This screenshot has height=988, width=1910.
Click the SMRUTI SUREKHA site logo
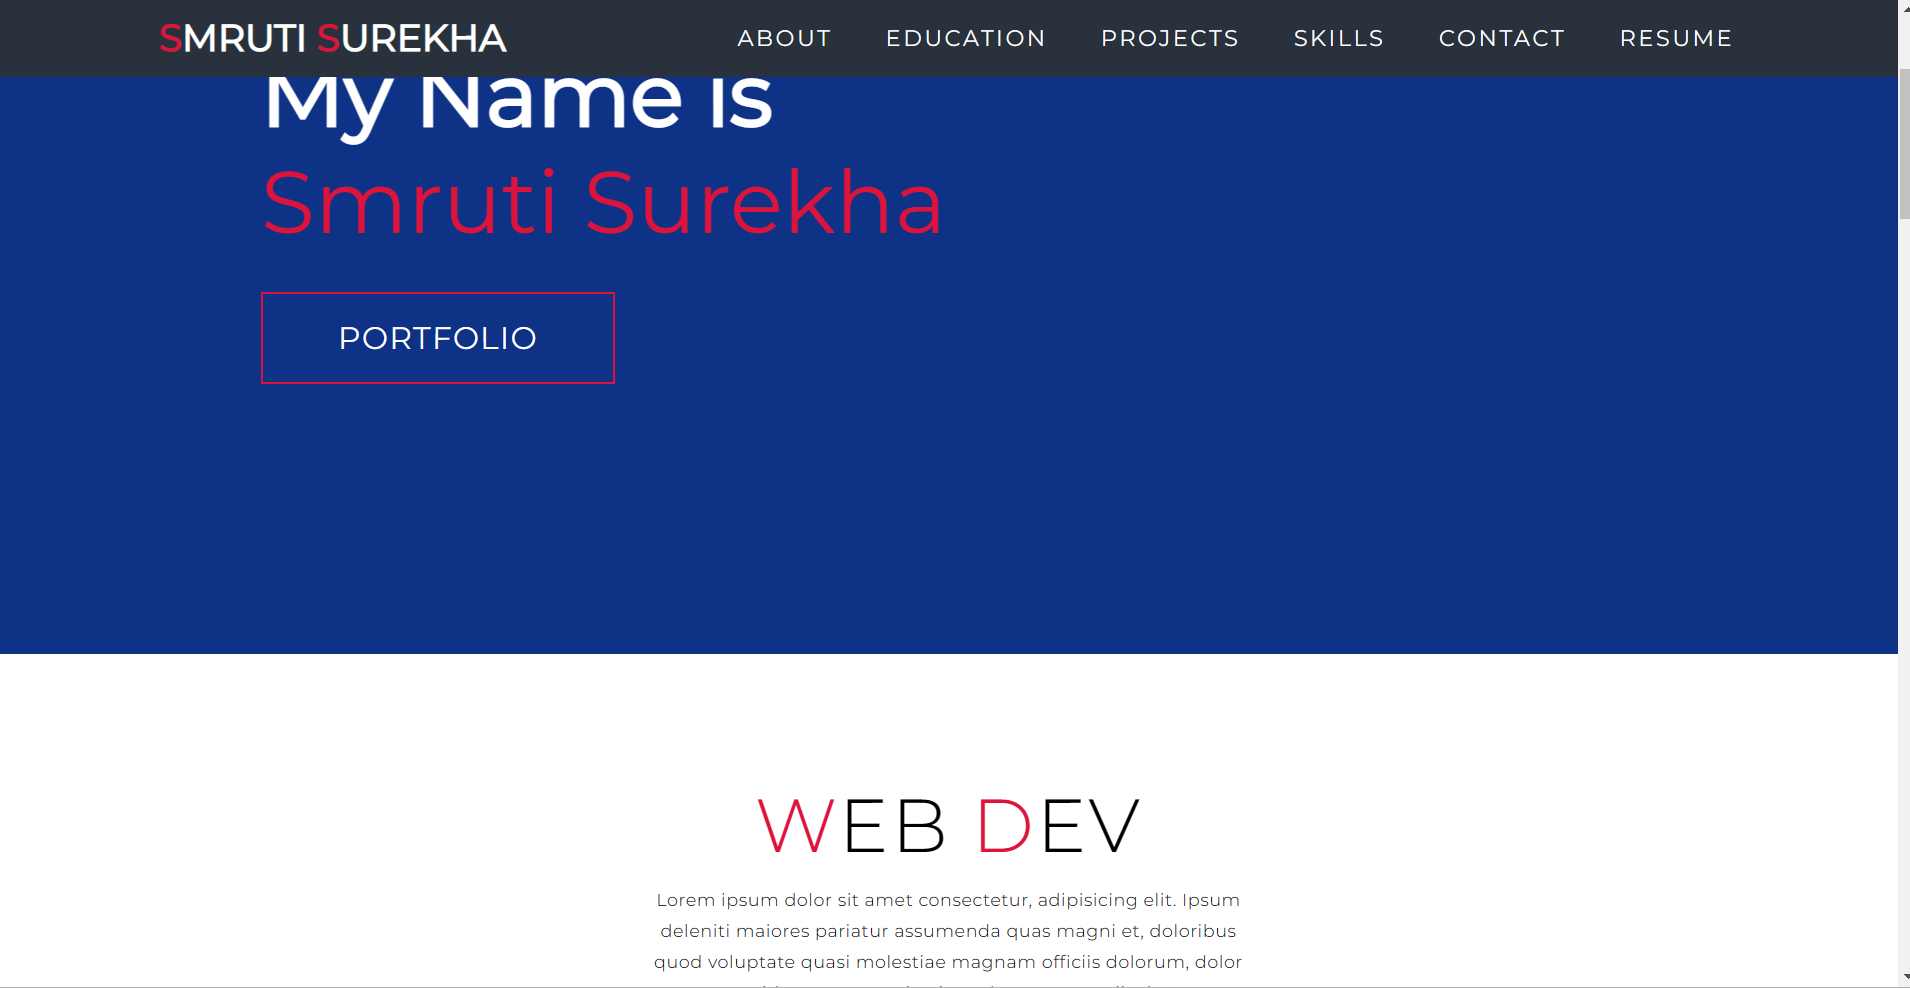(333, 39)
